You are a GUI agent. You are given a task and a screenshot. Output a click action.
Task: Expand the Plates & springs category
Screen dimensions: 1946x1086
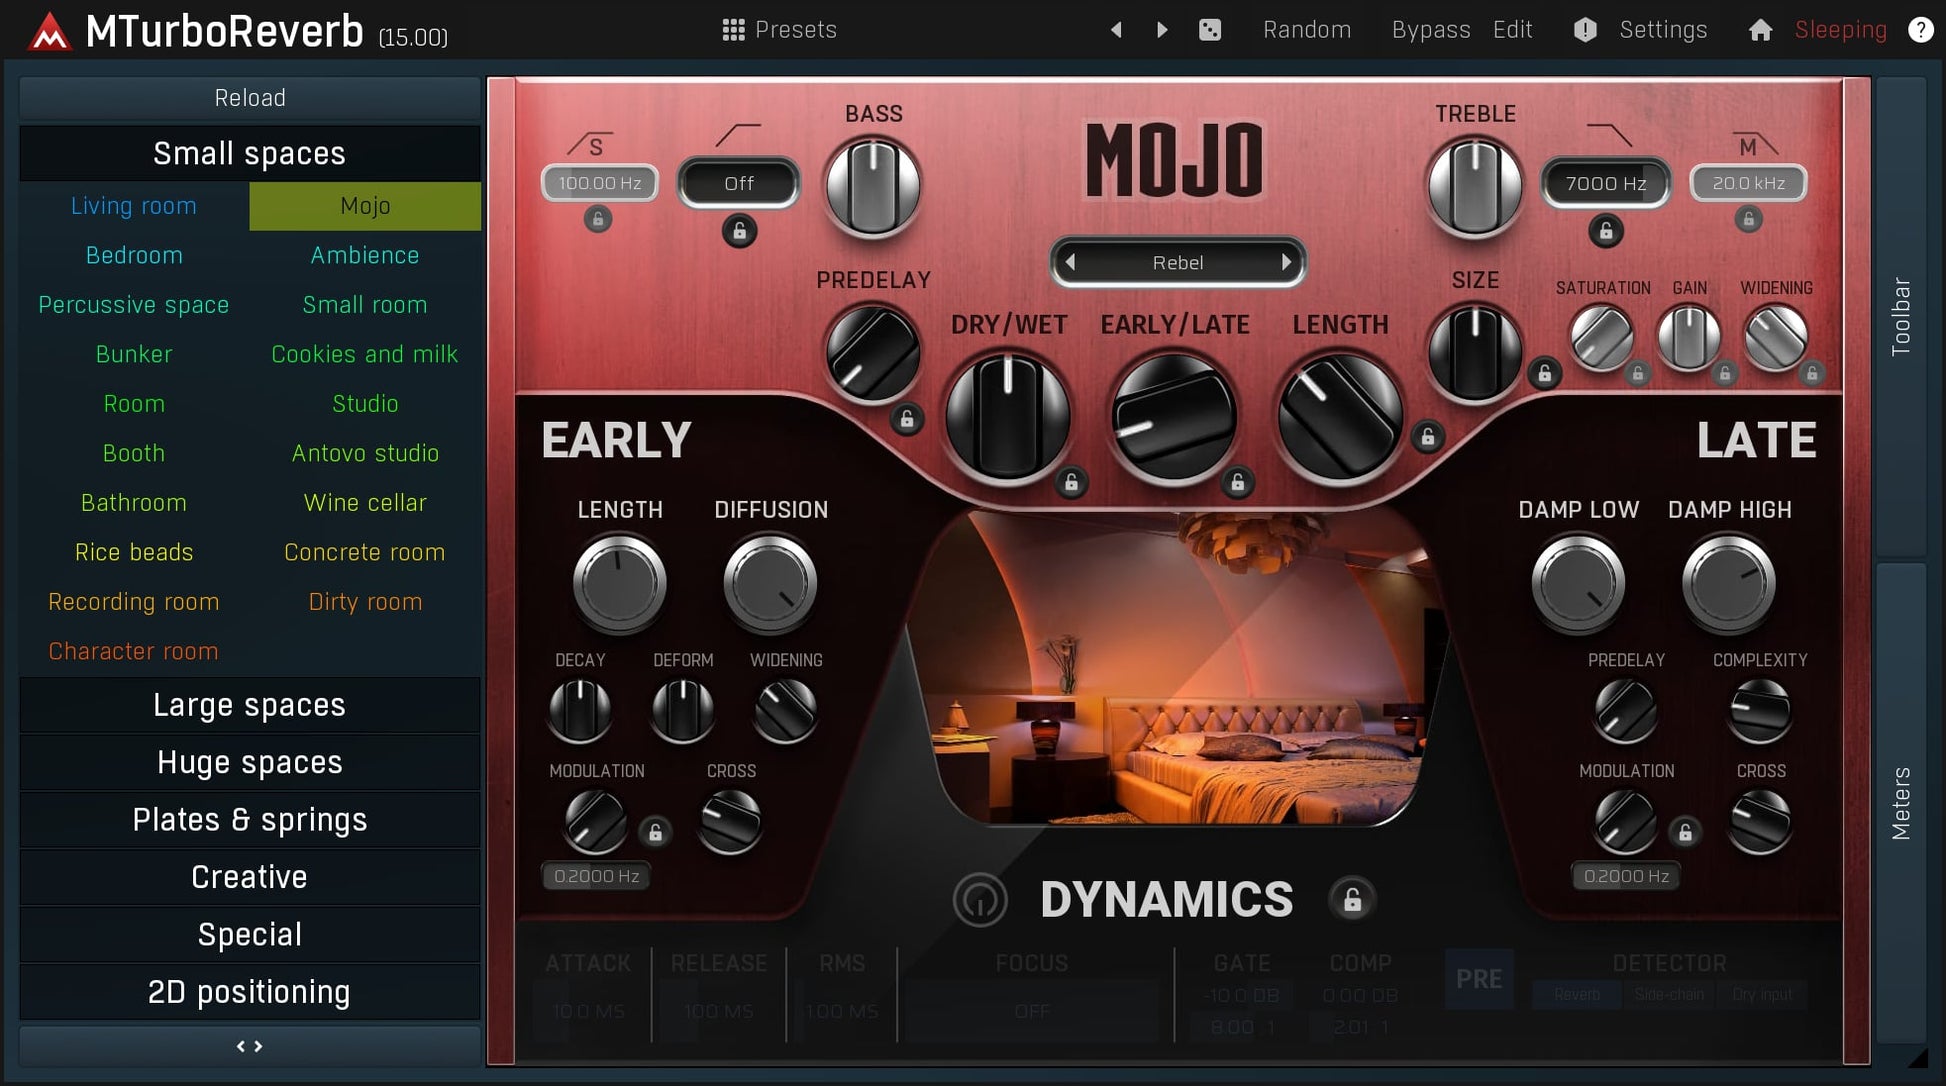click(x=249, y=820)
